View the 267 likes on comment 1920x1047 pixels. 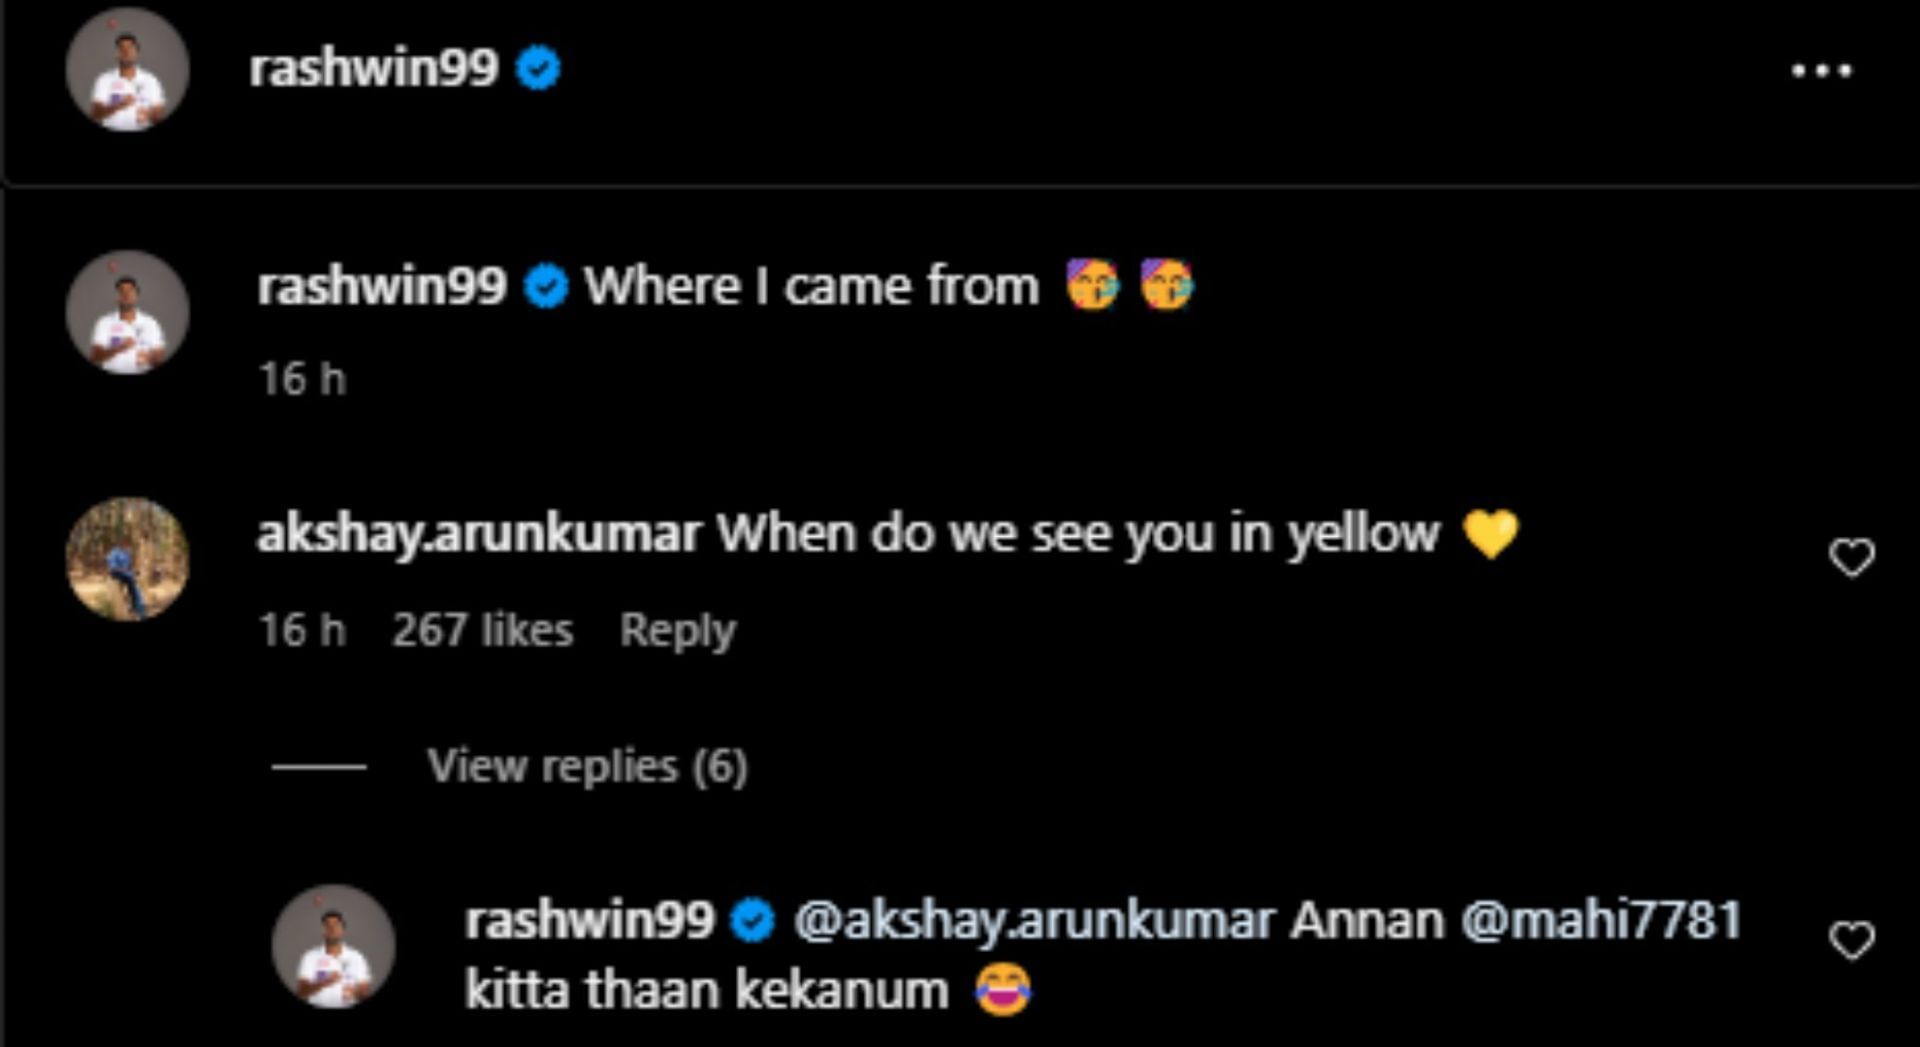482,630
